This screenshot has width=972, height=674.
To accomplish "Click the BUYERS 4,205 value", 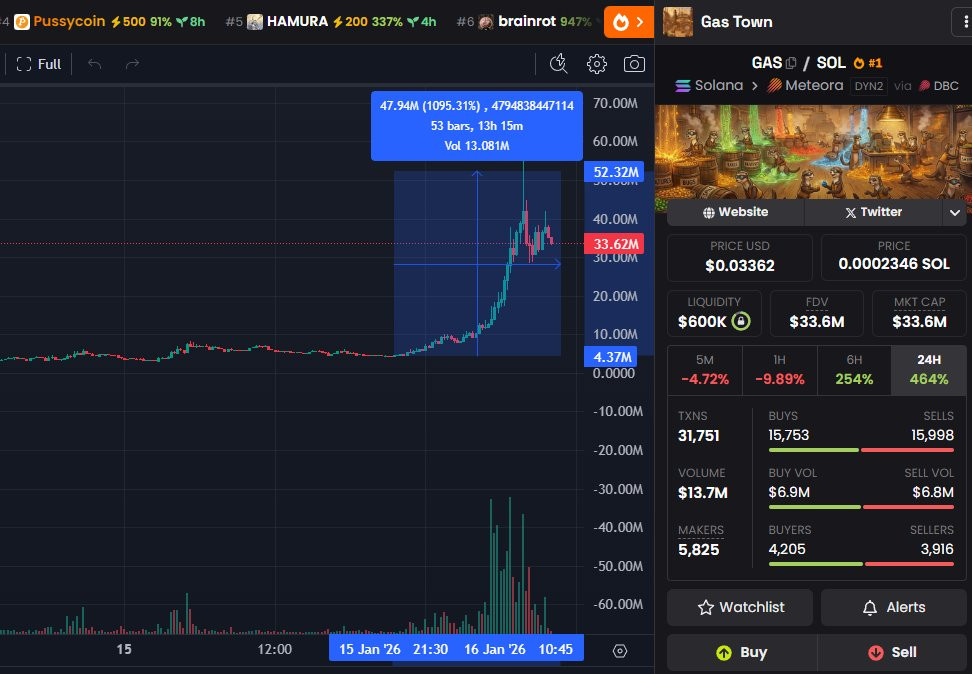I will click(787, 549).
